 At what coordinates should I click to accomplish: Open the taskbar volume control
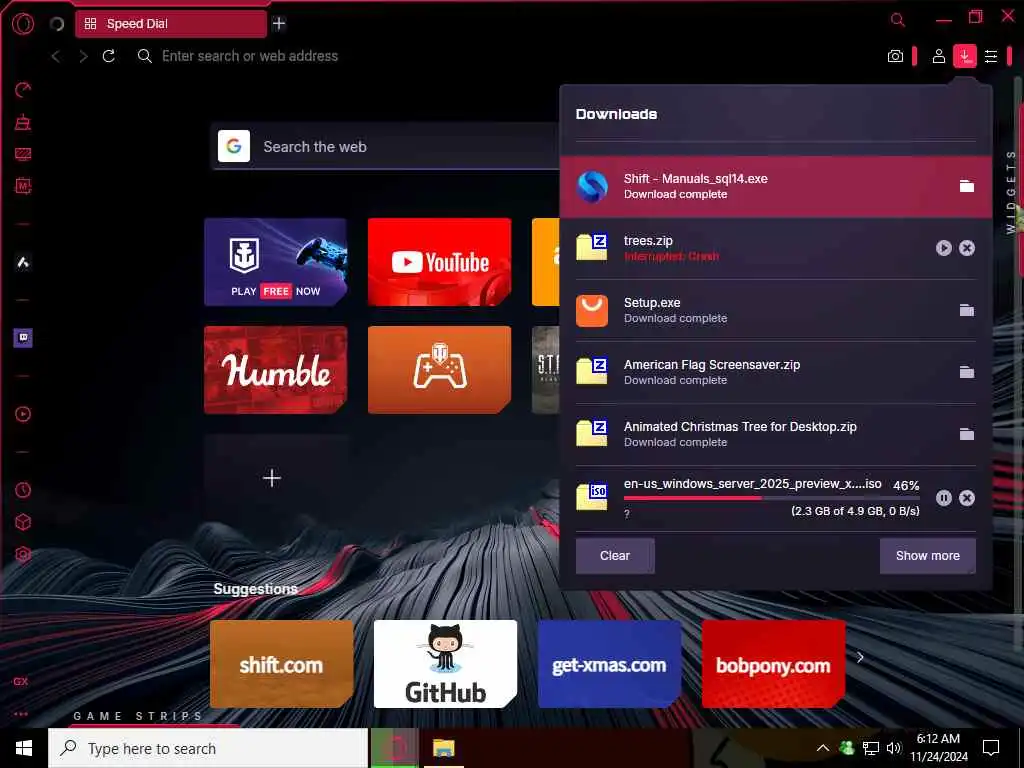893,748
